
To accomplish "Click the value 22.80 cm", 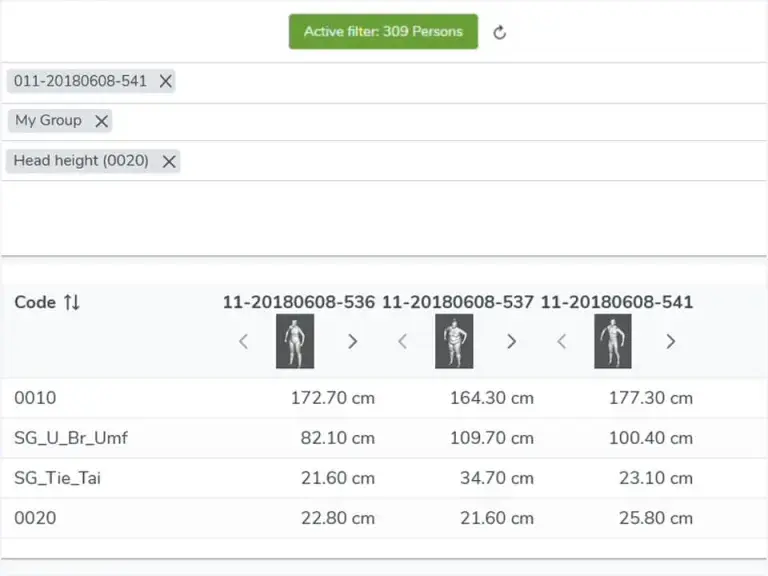I will pos(338,518).
